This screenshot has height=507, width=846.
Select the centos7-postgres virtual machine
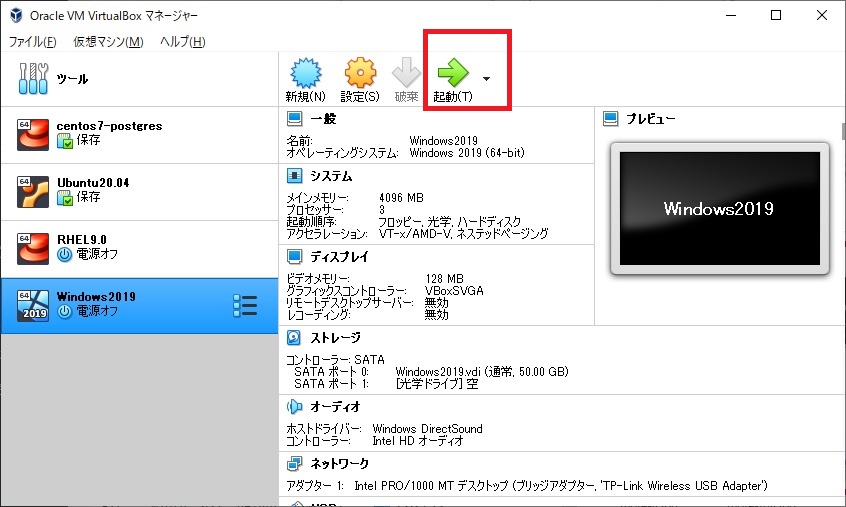point(139,135)
